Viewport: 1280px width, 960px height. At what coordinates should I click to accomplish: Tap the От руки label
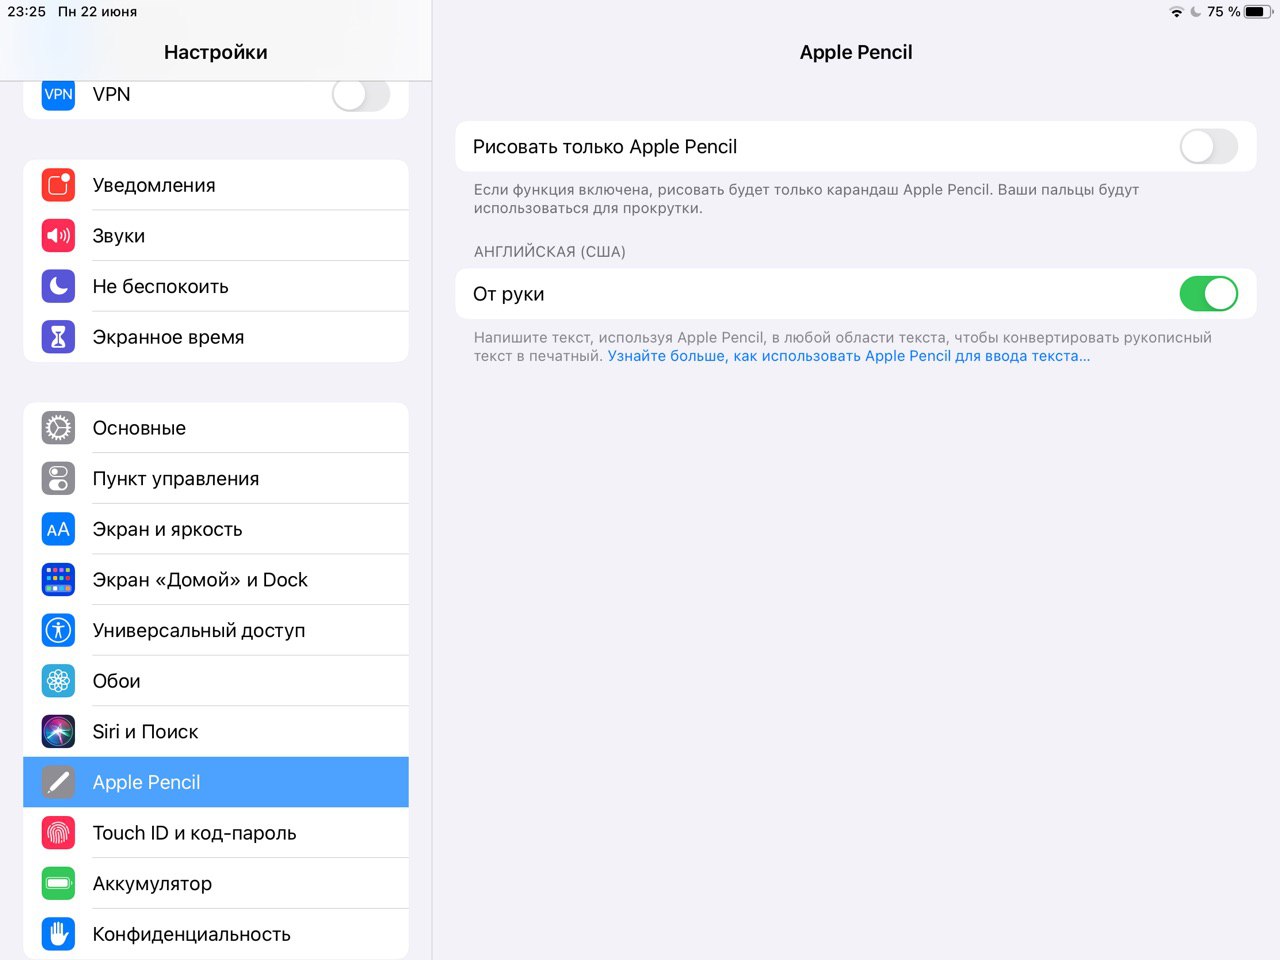coord(509,294)
